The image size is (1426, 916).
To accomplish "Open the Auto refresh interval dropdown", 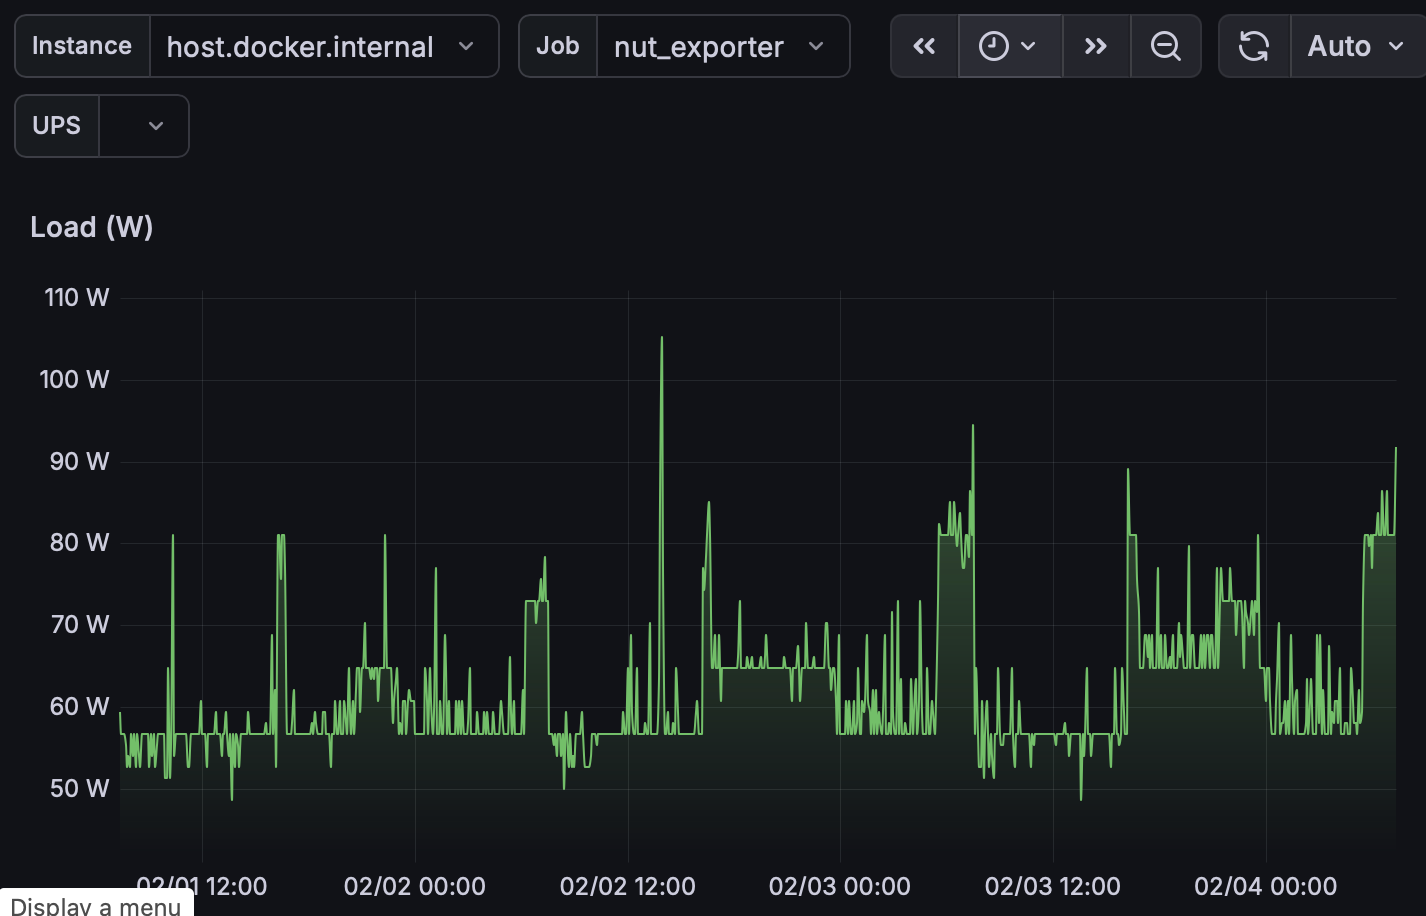I will [1357, 46].
